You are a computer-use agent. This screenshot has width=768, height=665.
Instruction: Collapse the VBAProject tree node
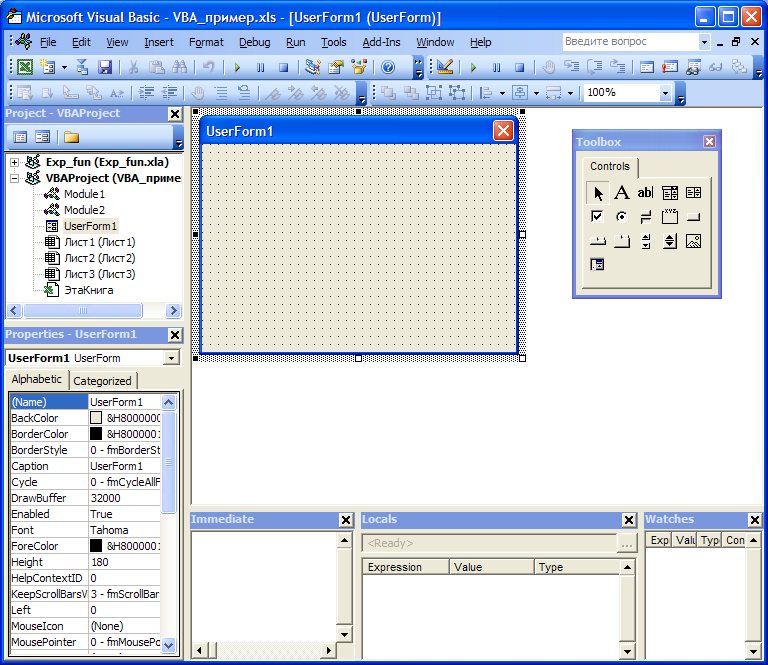pyautogui.click(x=14, y=178)
